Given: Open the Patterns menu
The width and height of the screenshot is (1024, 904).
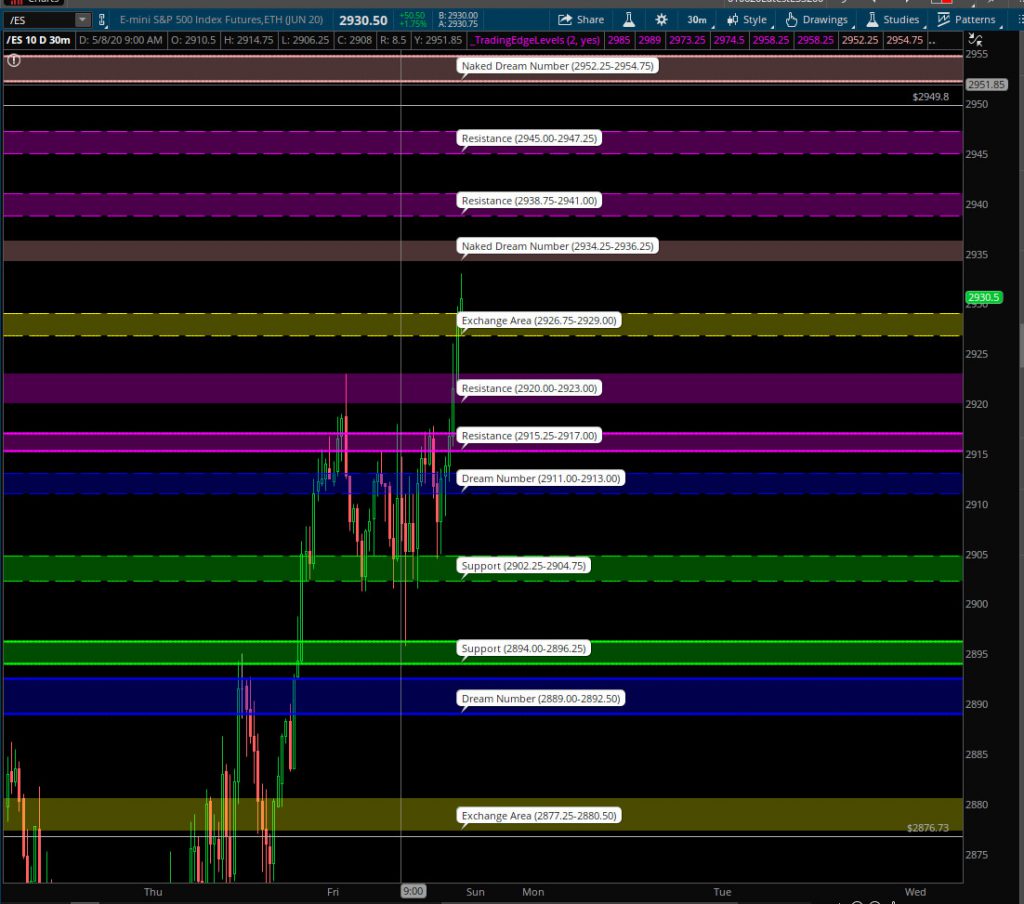Looking at the screenshot, I should click(966, 20).
